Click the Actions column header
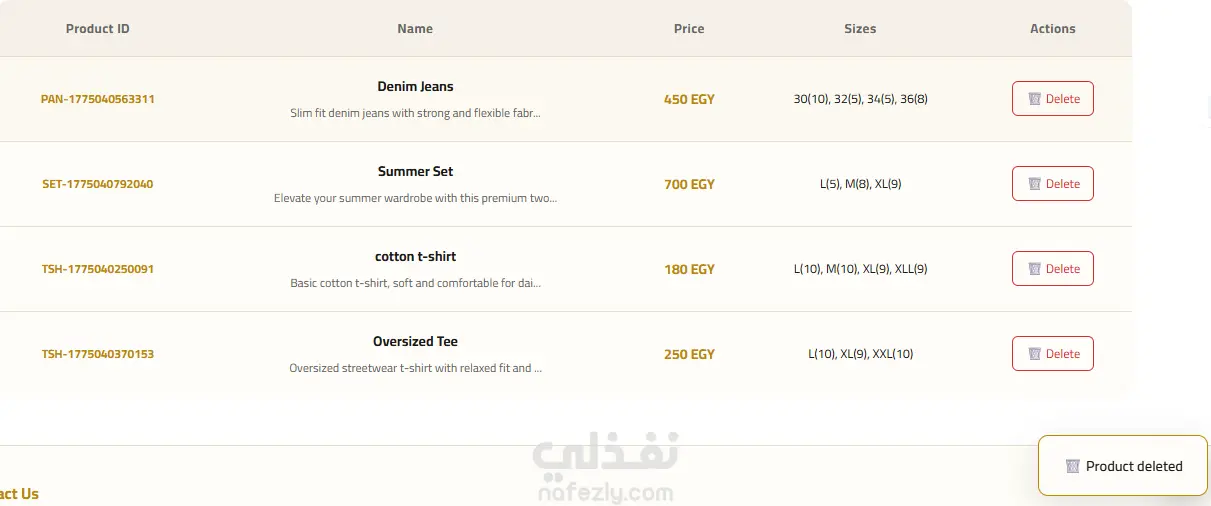Screen dimensions: 1211x506 (1053, 29)
